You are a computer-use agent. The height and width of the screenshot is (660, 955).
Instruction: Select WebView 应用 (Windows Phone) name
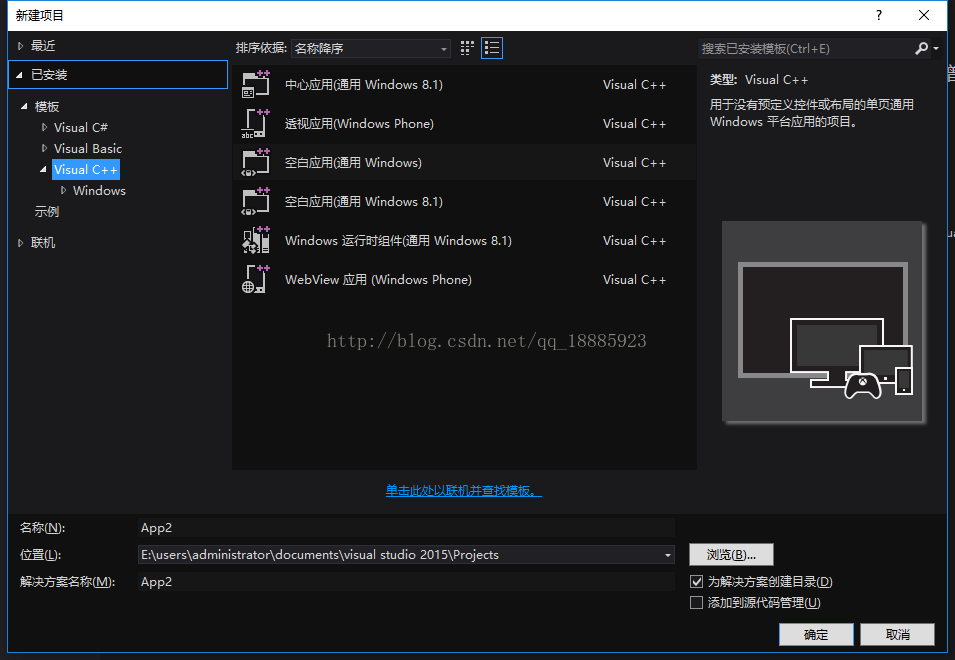pos(378,279)
